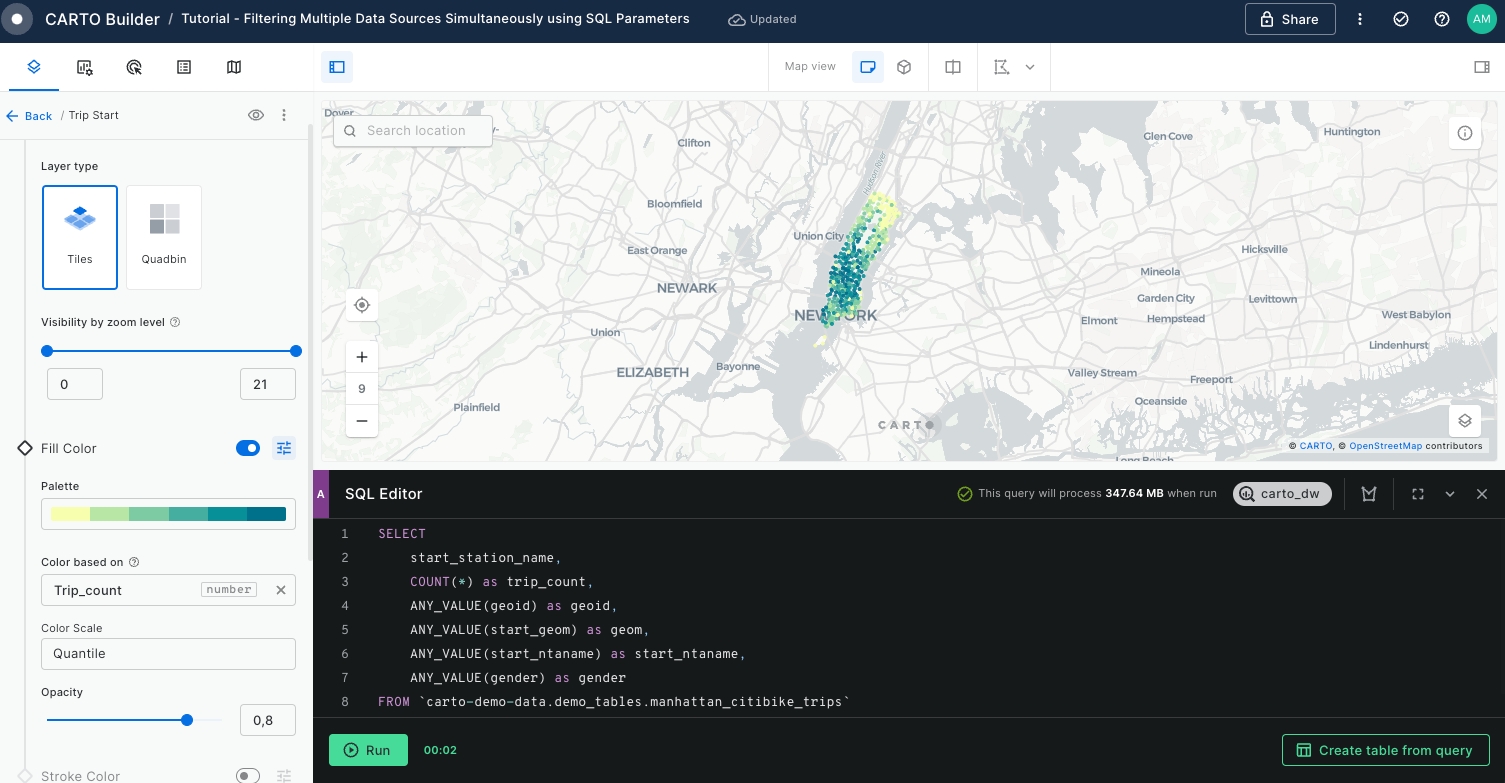The width and height of the screenshot is (1505, 783).
Task: Open the CARTO attribution link
Action: [1316, 446]
